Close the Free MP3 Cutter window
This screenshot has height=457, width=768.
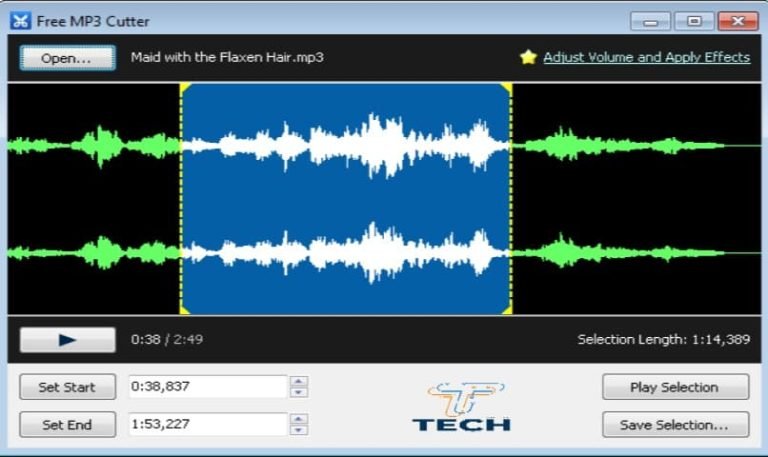(738, 22)
